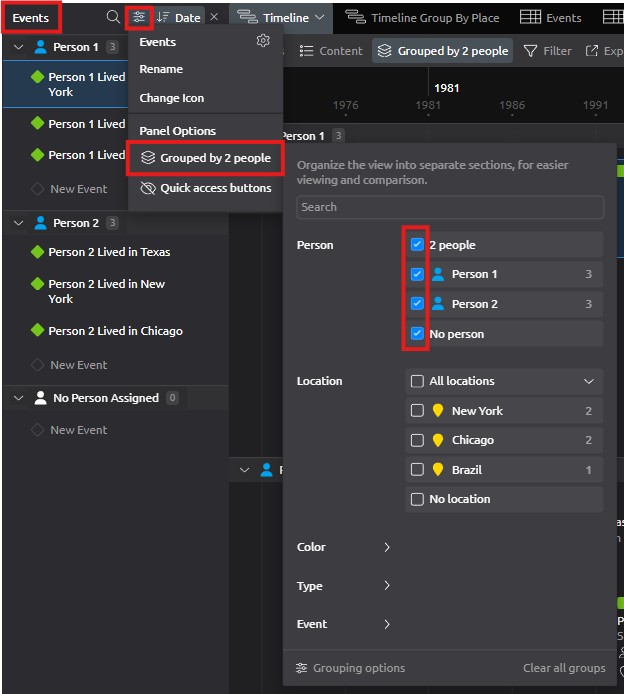Click the New York location pin icon
This screenshot has height=694, width=624.
point(438,411)
